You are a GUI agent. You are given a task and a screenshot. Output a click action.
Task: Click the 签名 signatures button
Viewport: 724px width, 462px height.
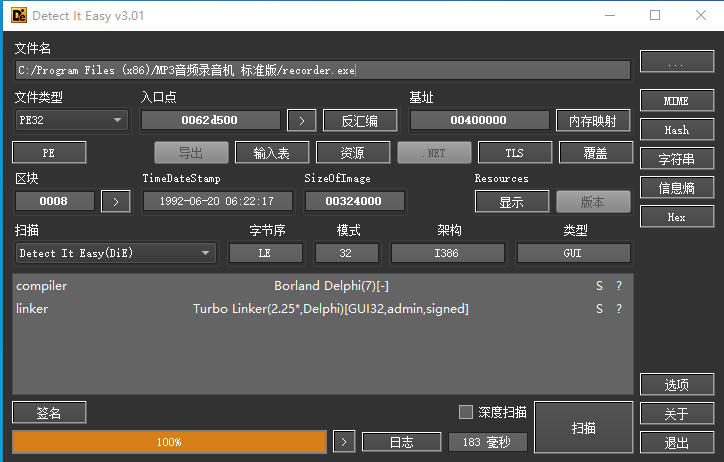tap(49, 413)
